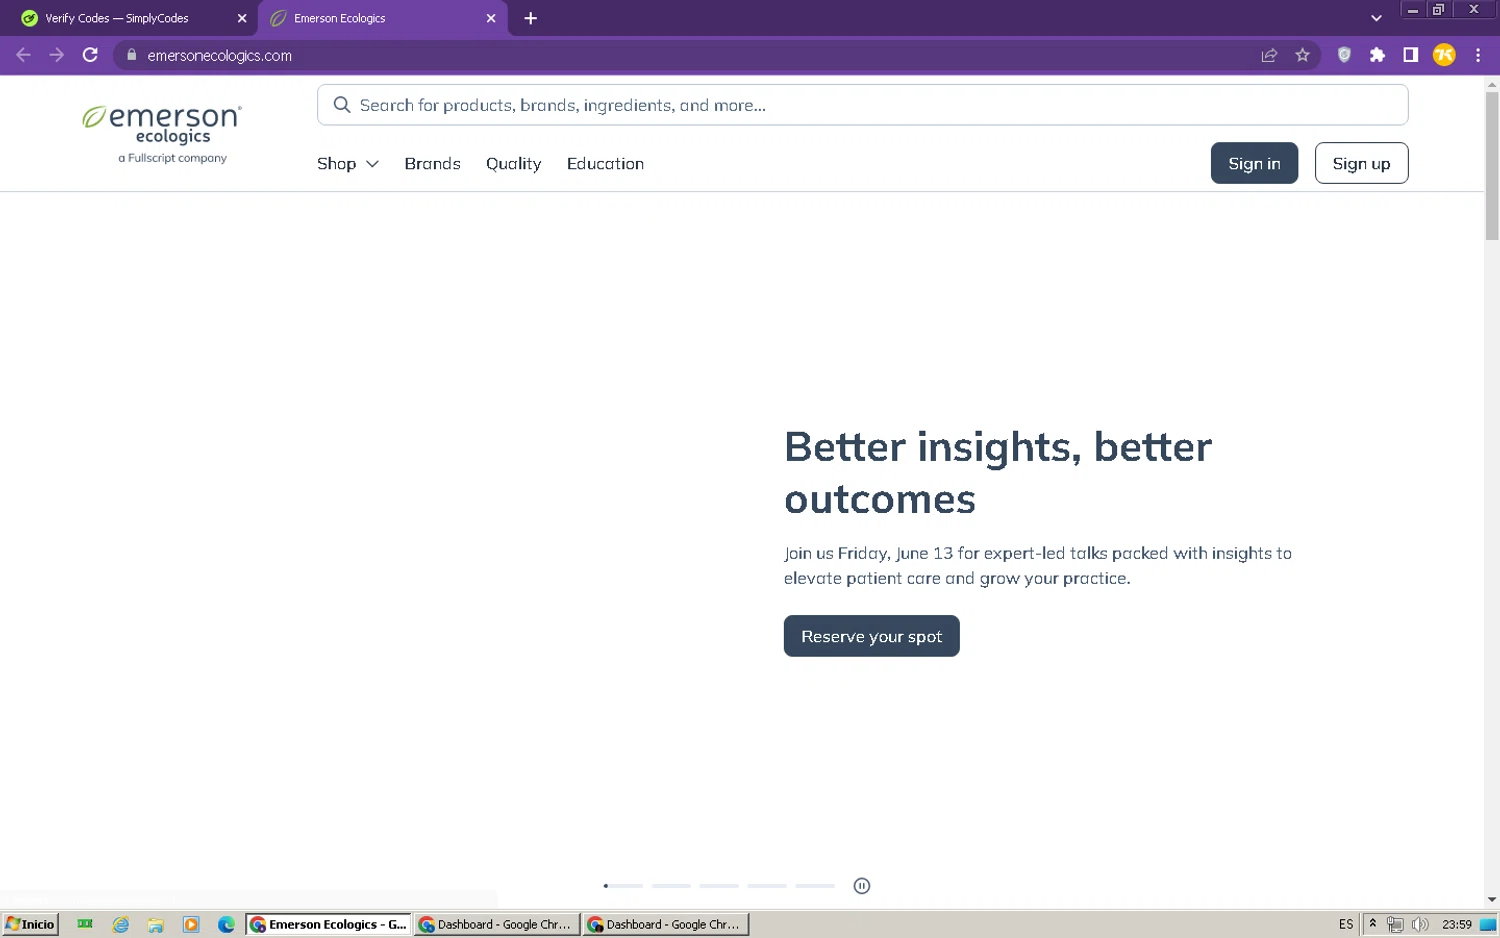
Task: Go to fifth carousel slide indicator
Action: [x=815, y=886]
